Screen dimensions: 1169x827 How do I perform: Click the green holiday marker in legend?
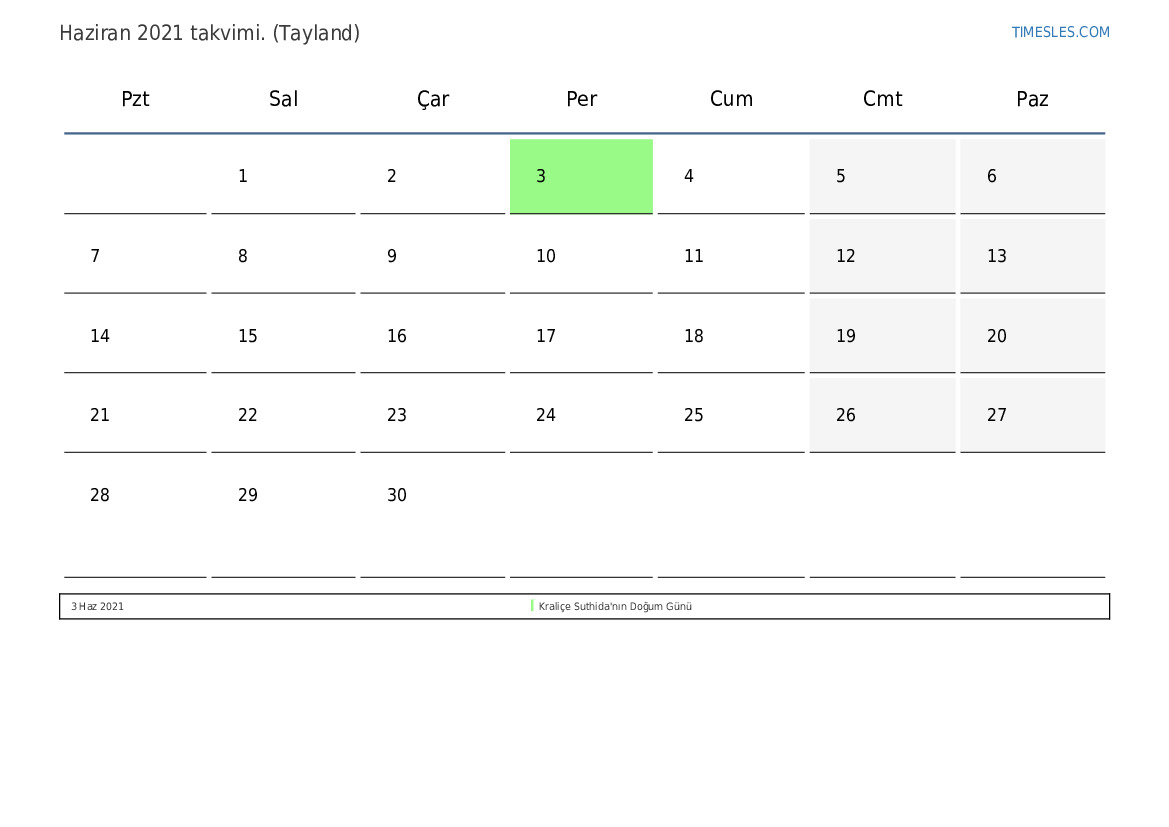[x=532, y=606]
